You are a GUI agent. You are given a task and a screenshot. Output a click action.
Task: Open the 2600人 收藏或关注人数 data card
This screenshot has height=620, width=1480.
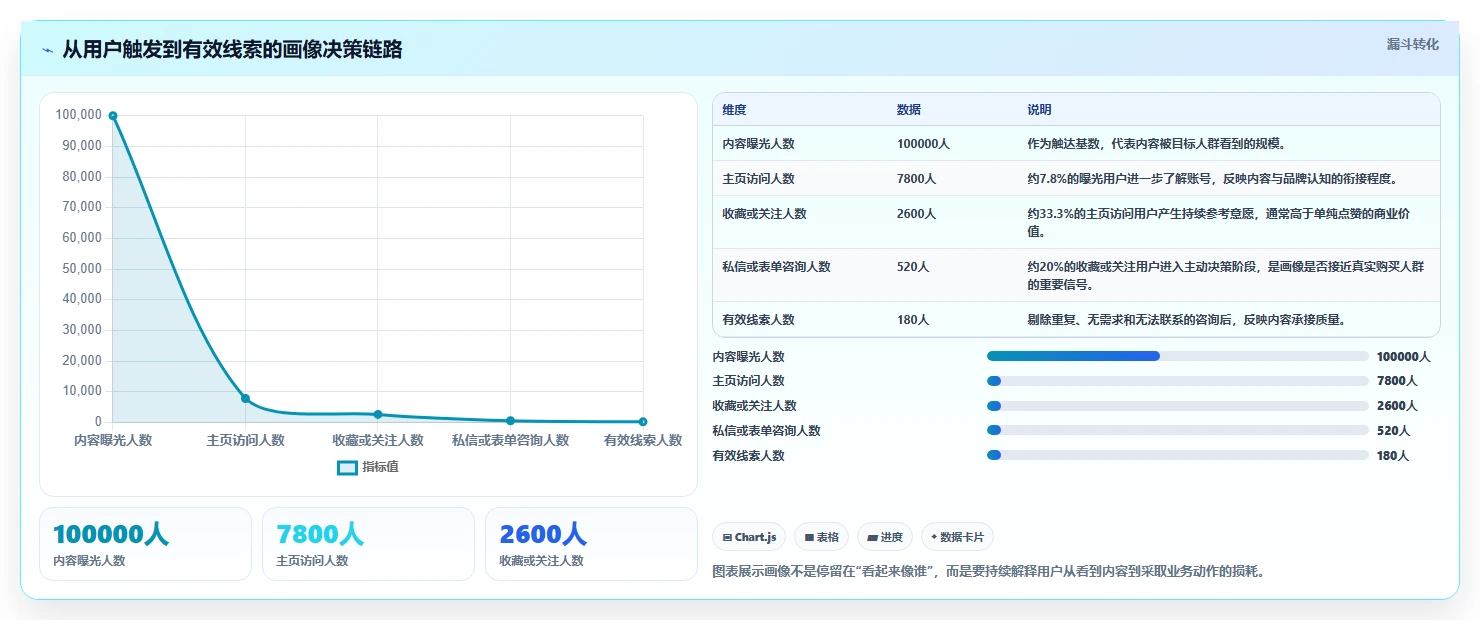(x=591, y=544)
